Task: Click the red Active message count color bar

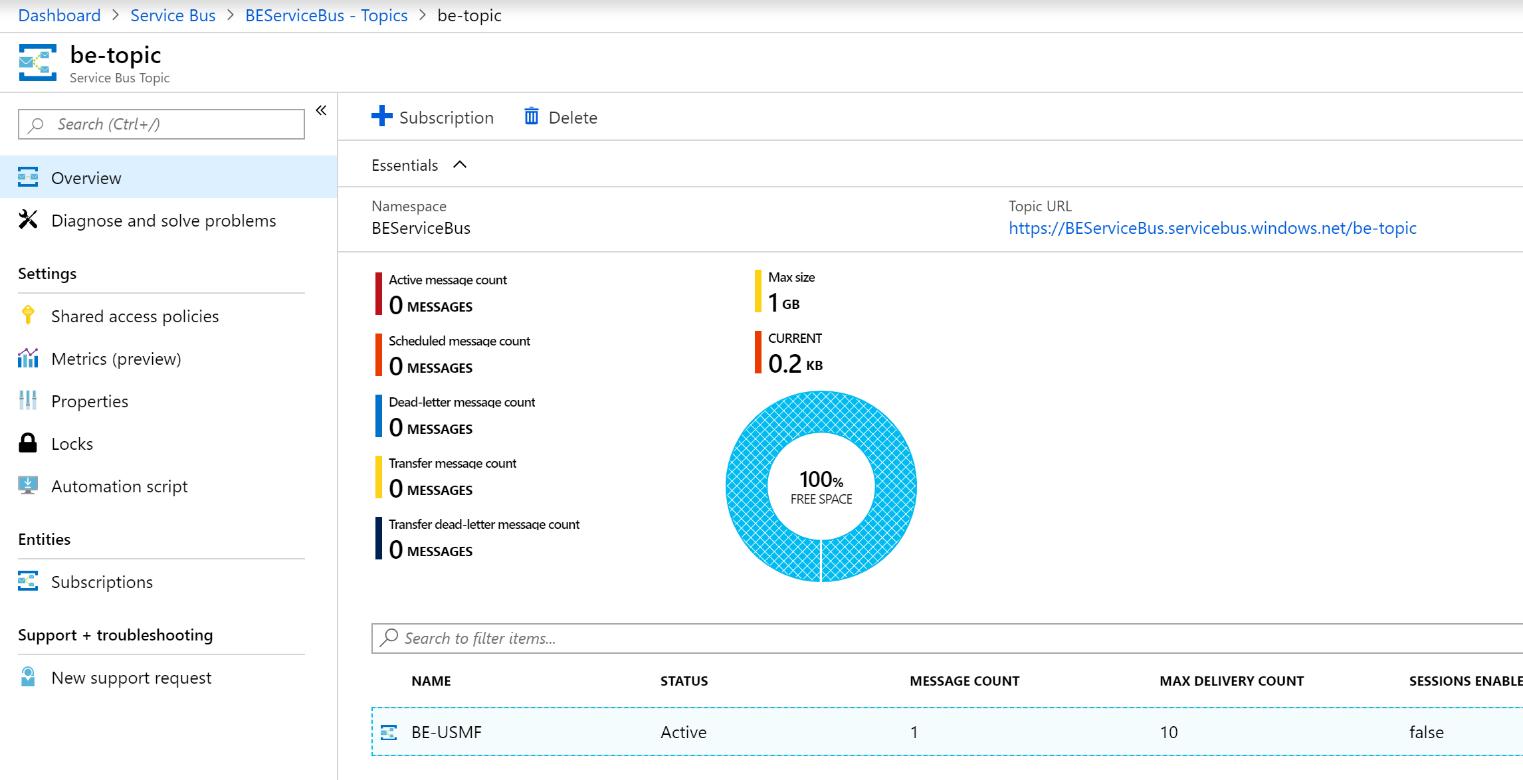Action: pos(379,294)
